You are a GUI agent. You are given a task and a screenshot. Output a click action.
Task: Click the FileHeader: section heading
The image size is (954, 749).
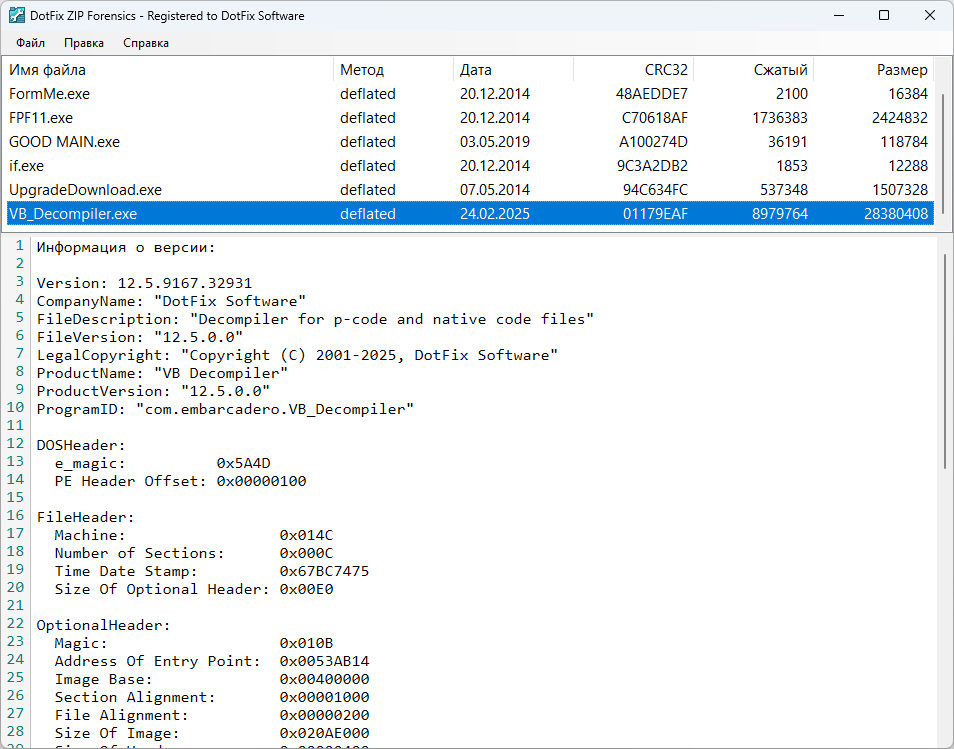pyautogui.click(x=85, y=517)
